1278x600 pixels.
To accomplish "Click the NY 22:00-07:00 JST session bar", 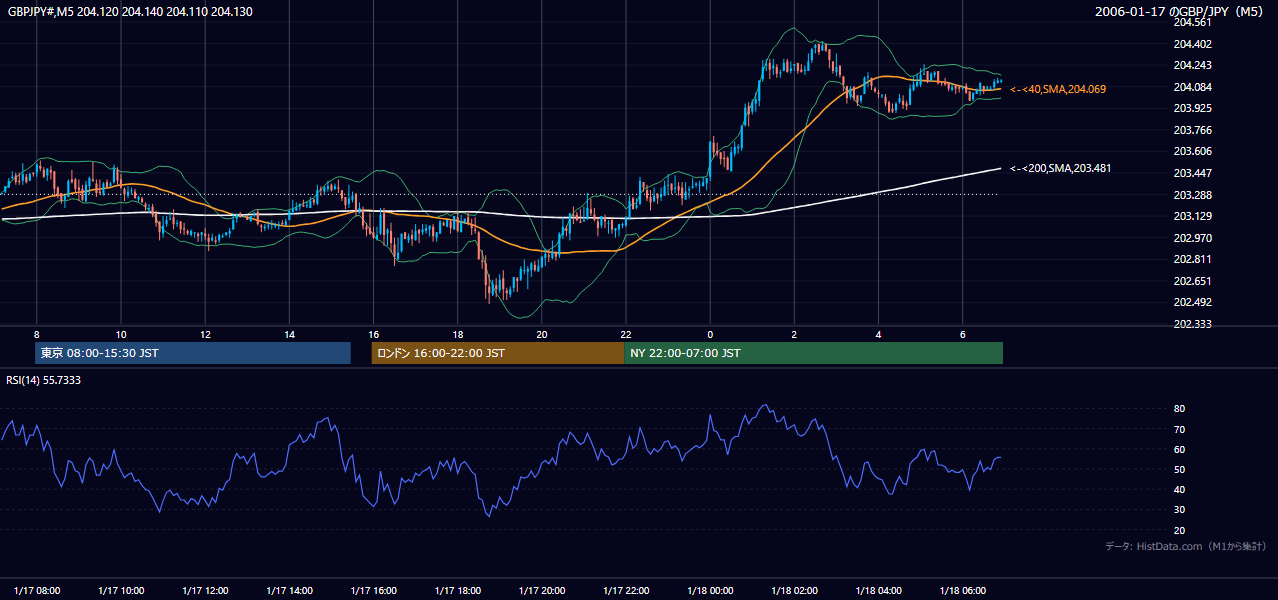I will click(x=813, y=353).
